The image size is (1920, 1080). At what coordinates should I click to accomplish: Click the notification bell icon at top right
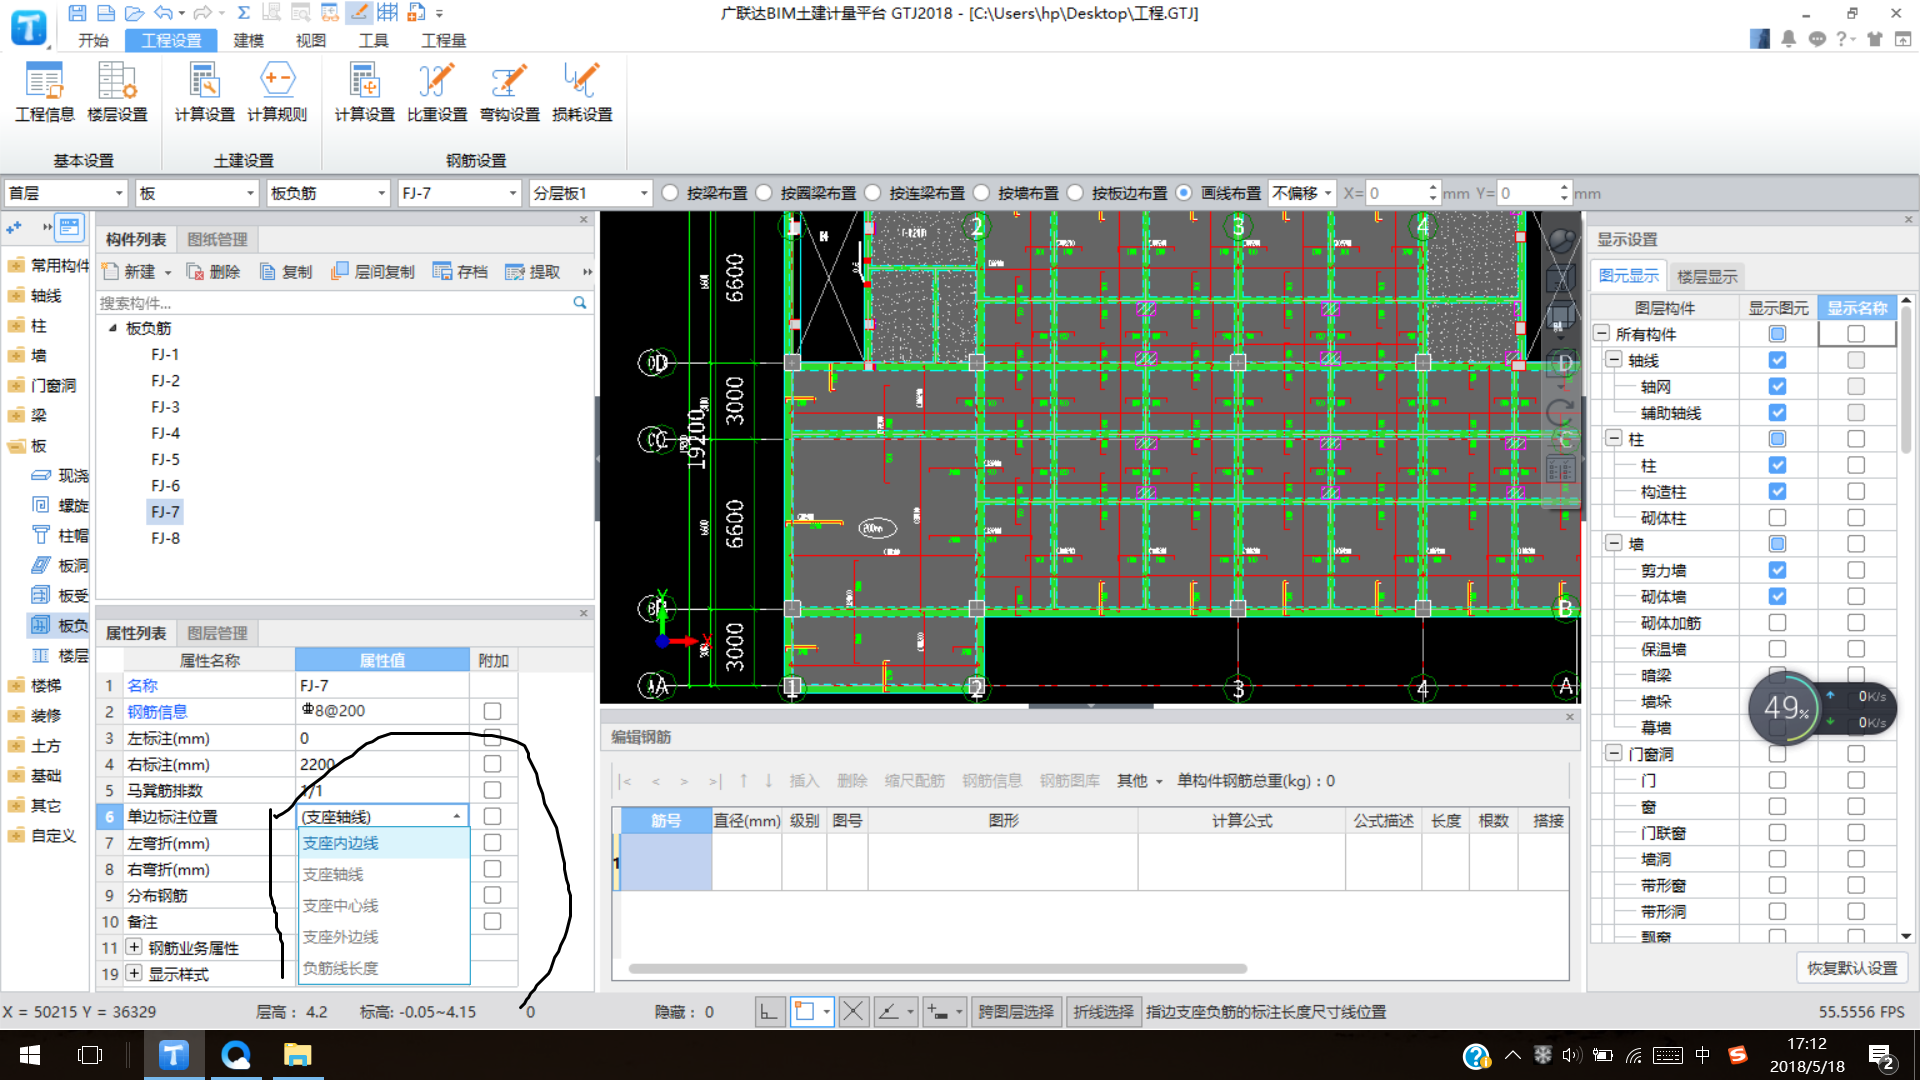coord(1788,39)
